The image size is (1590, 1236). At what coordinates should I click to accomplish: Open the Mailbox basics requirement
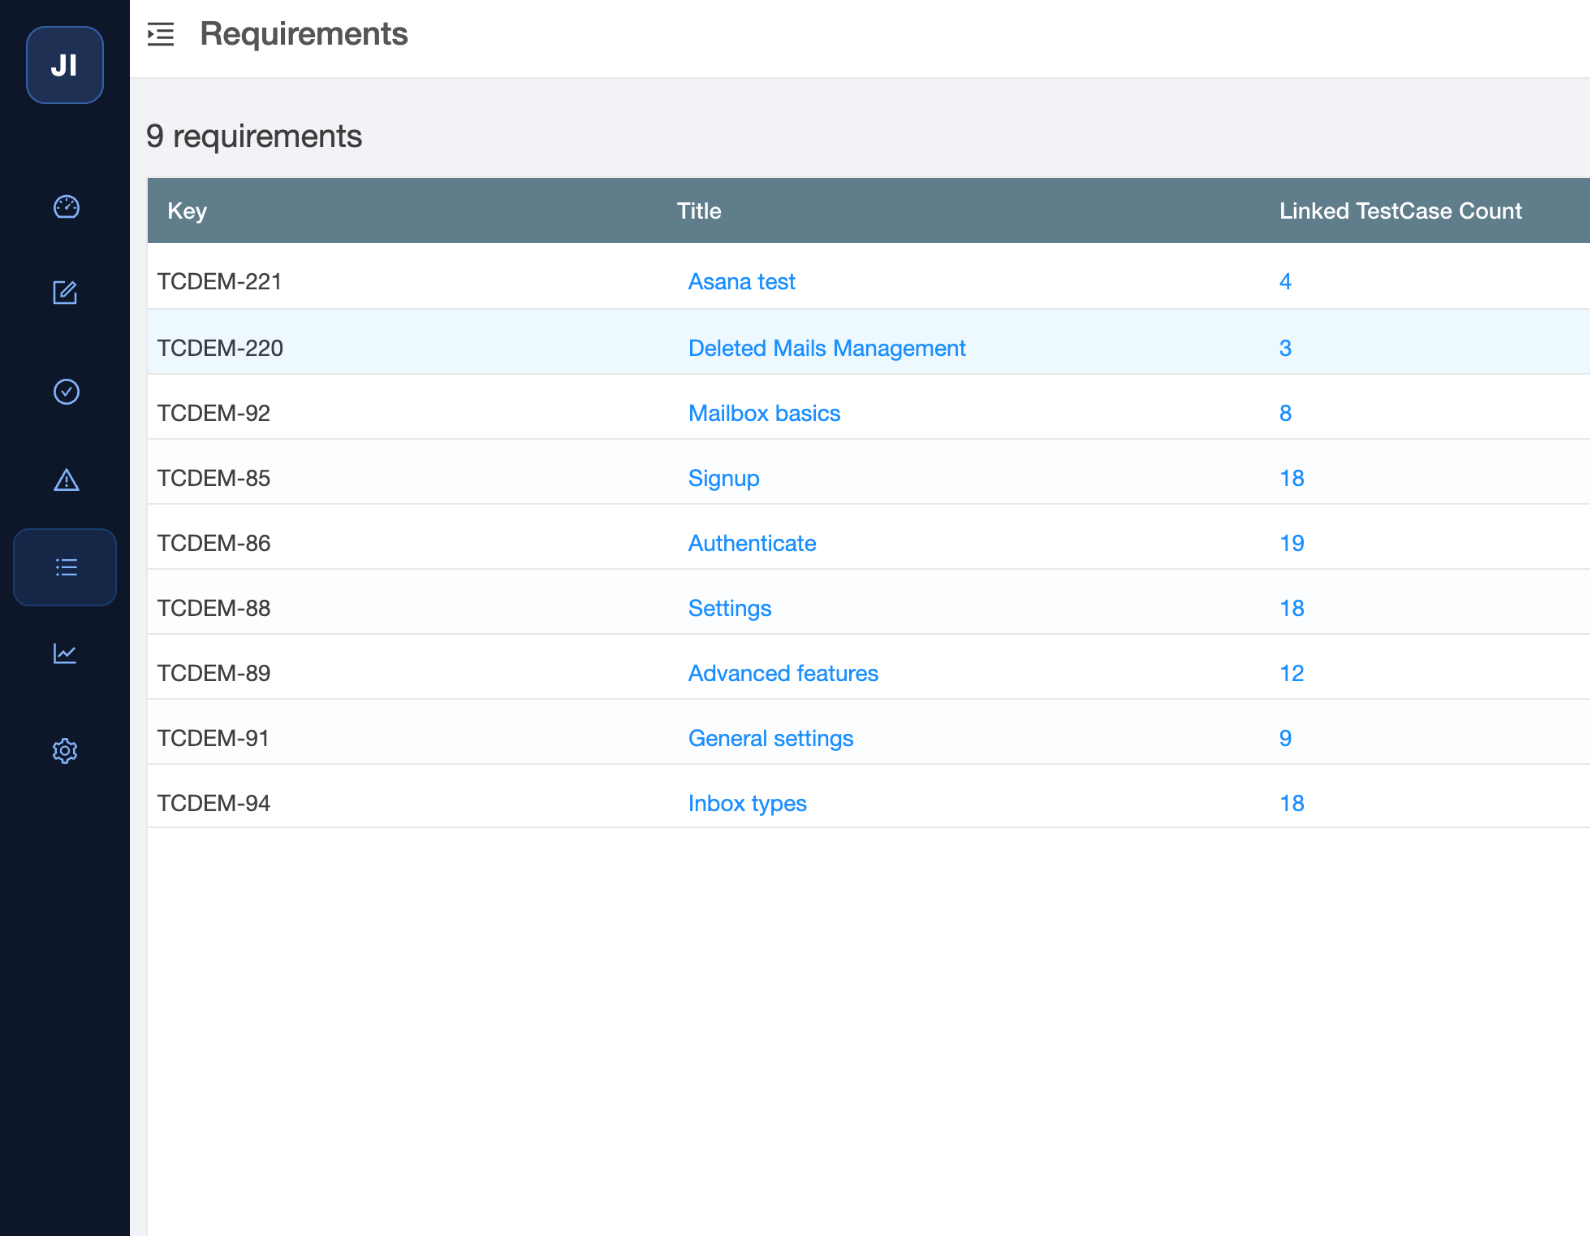[x=764, y=413]
